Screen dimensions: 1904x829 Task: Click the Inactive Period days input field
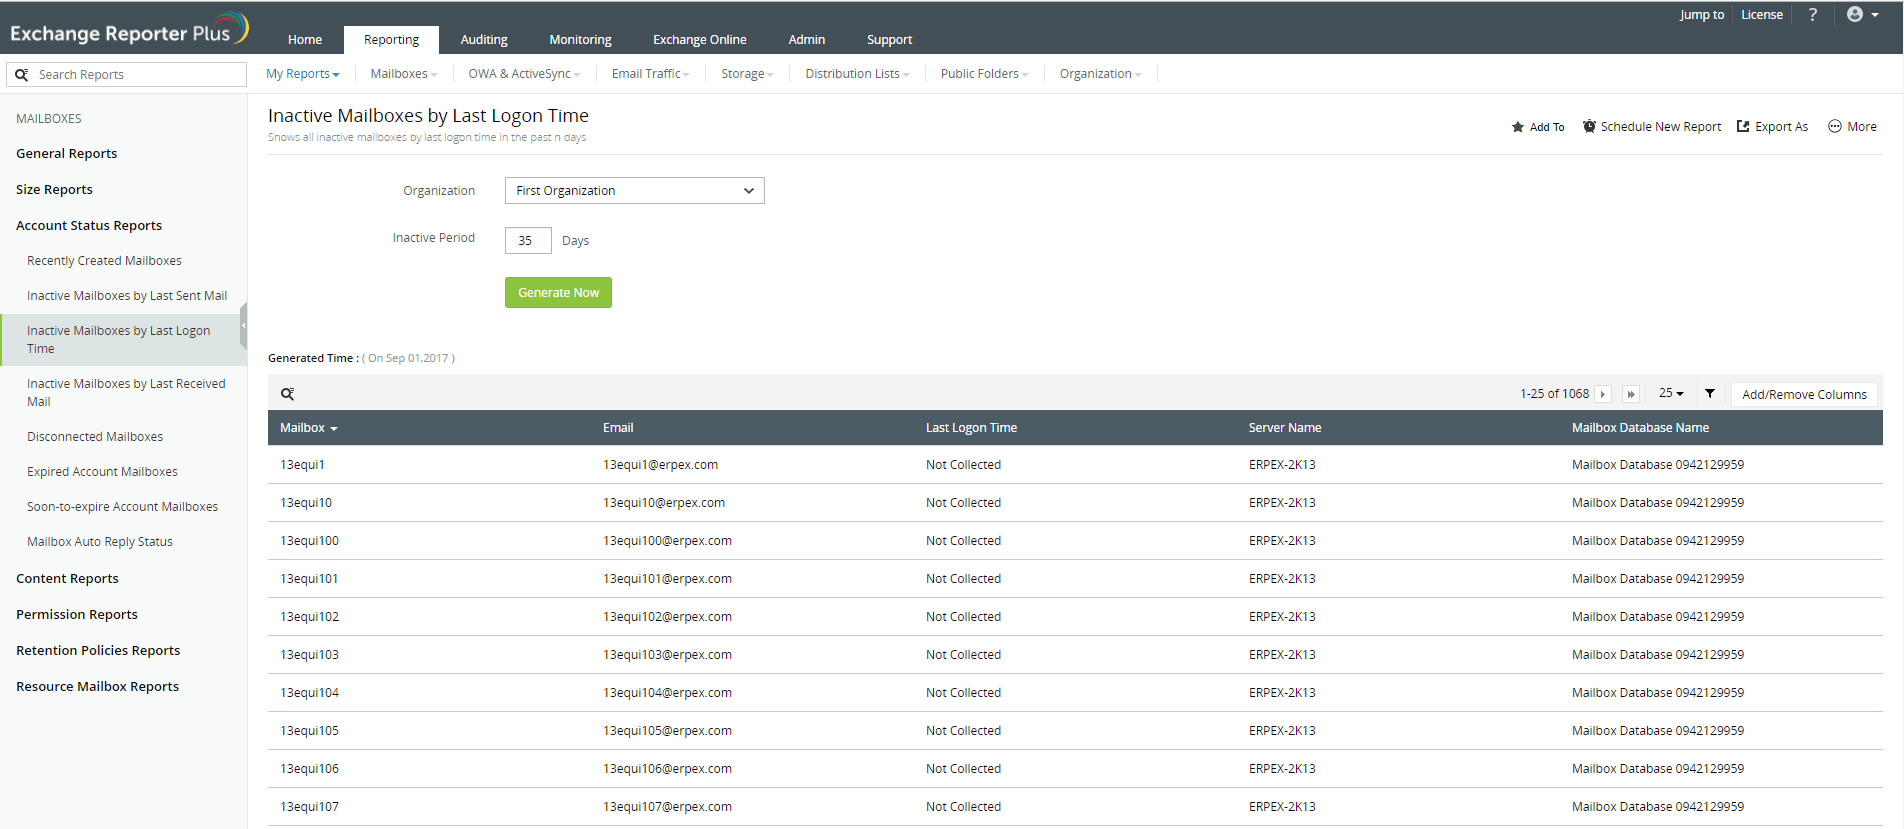click(528, 241)
